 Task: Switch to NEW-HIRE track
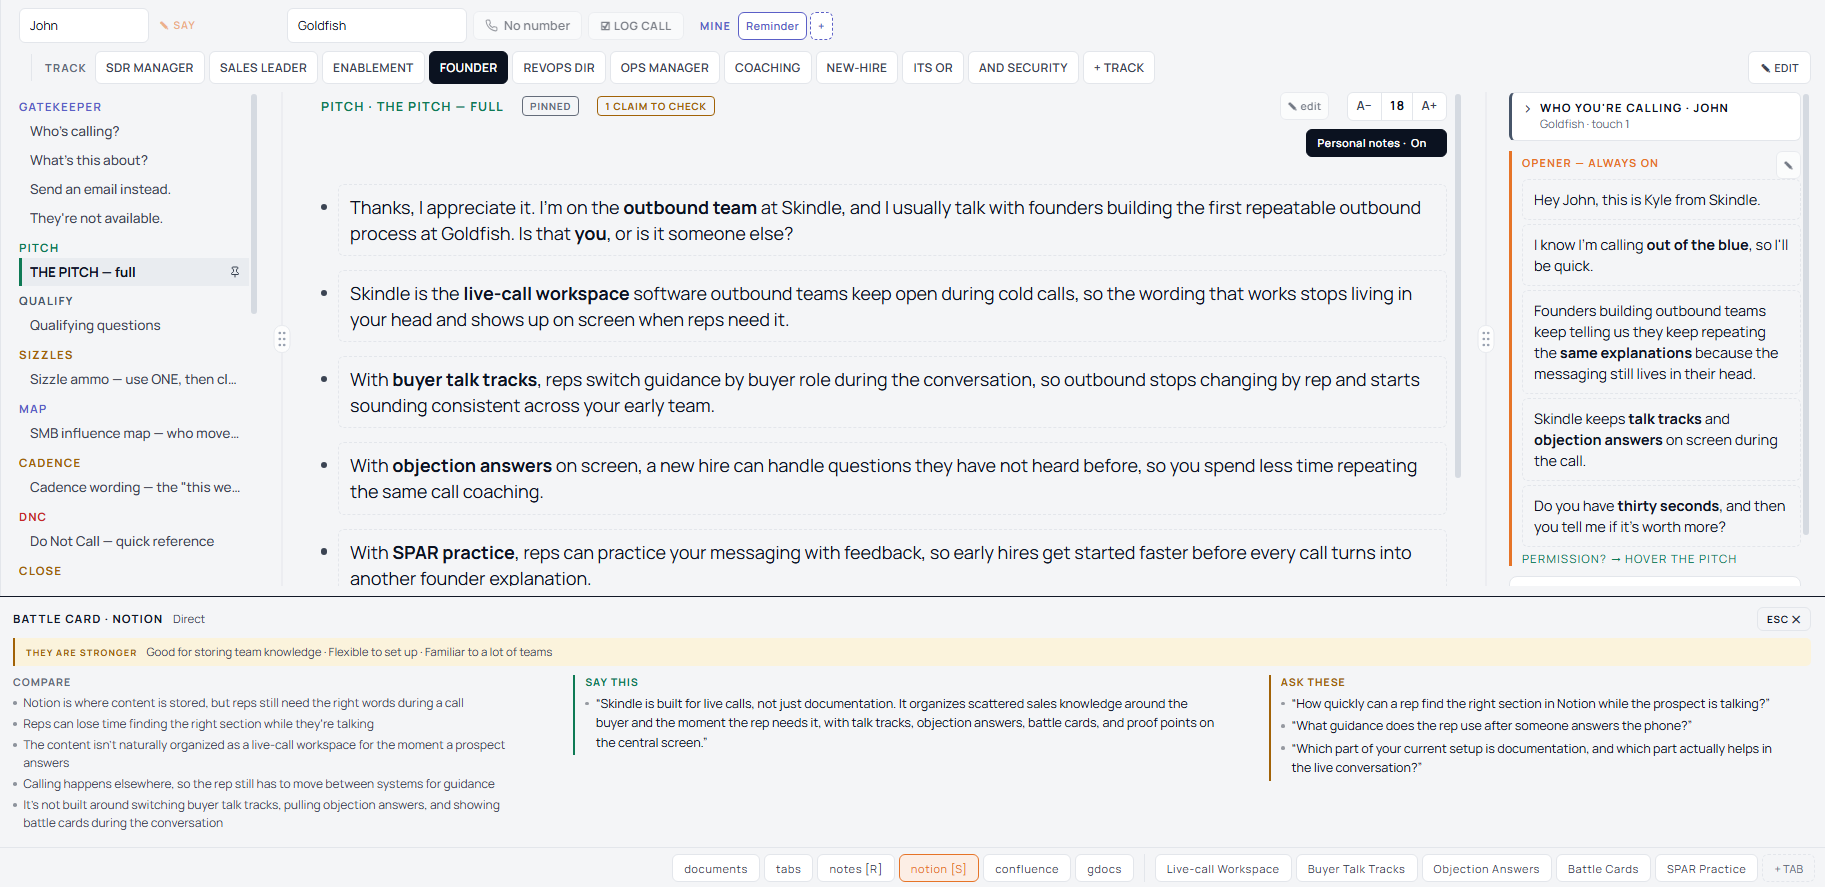click(x=856, y=68)
